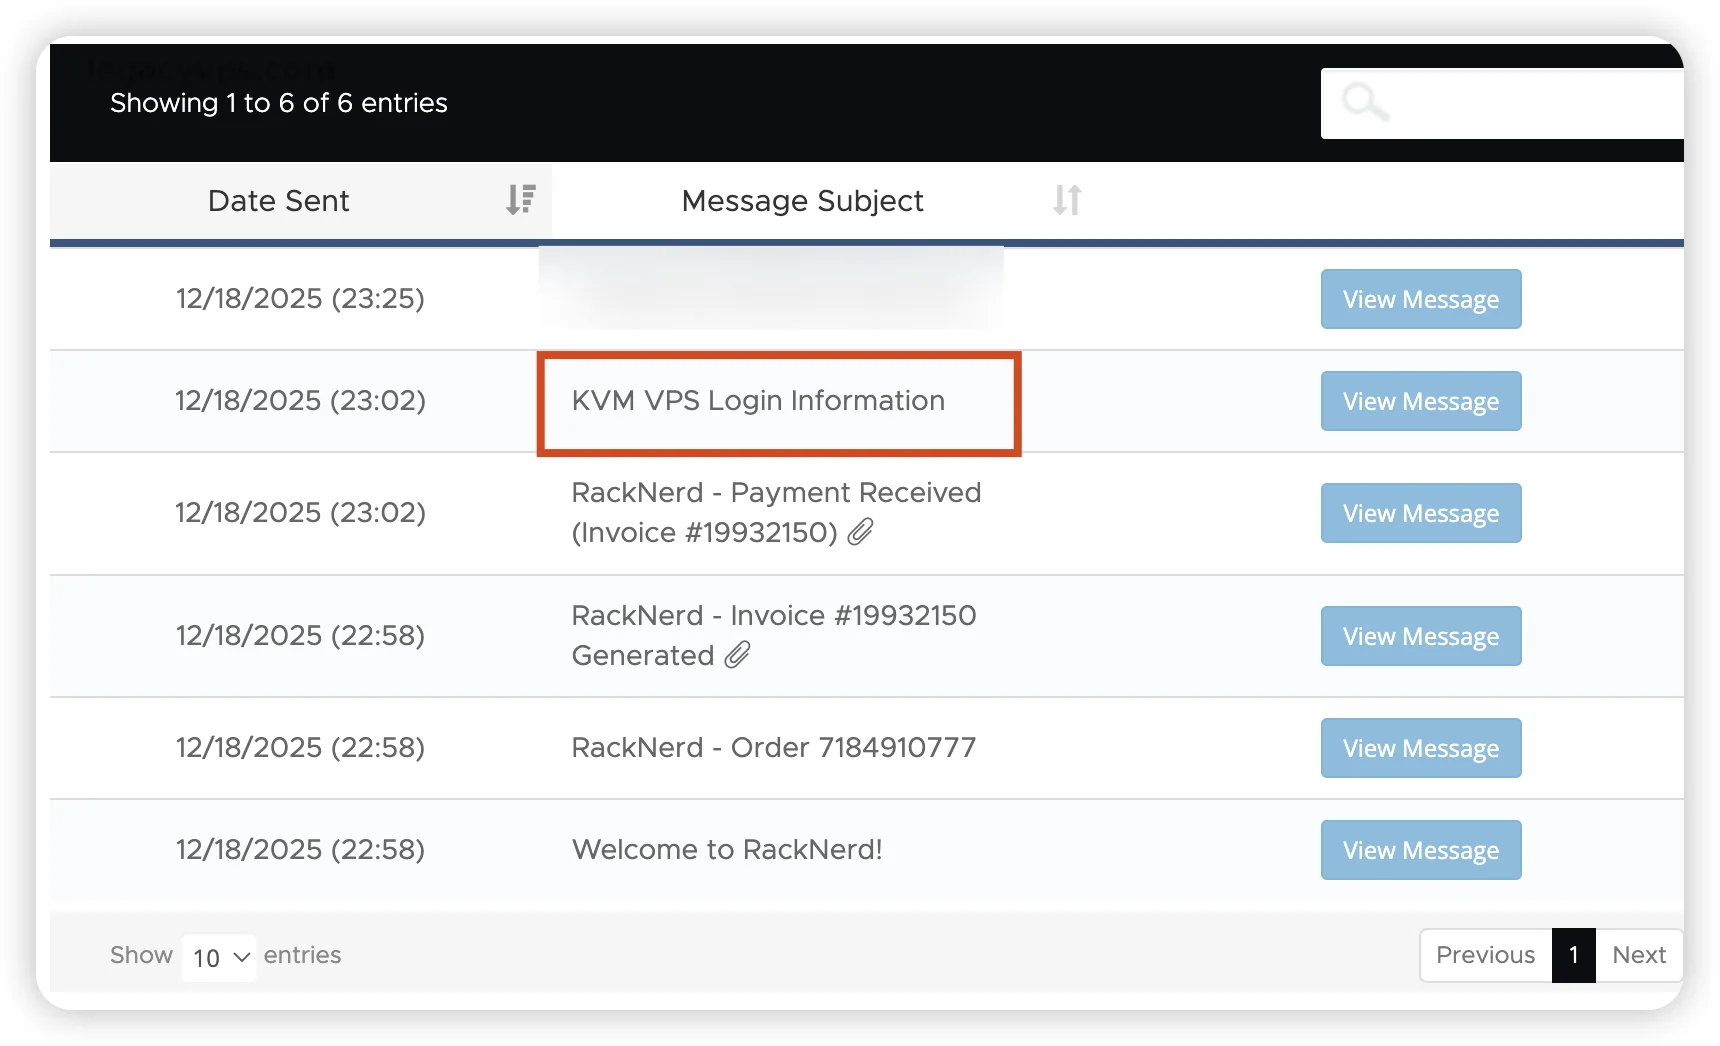Click the Invoice Generated attachment paperclip icon
Viewport: 1720px width, 1046px height.
[737, 655]
